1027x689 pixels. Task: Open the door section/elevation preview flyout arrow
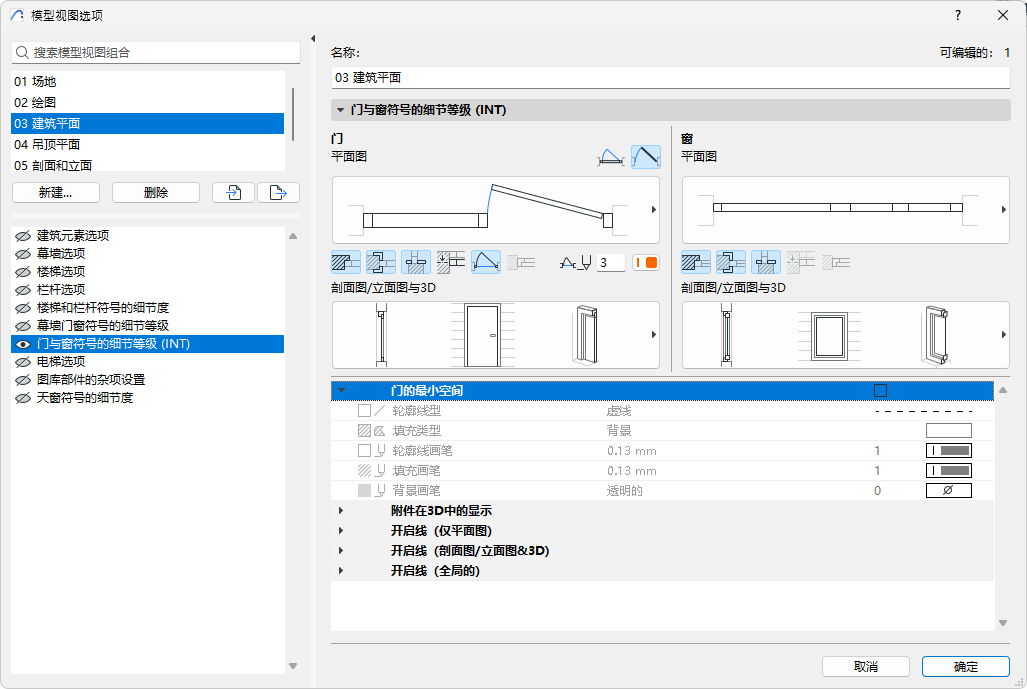coord(653,335)
